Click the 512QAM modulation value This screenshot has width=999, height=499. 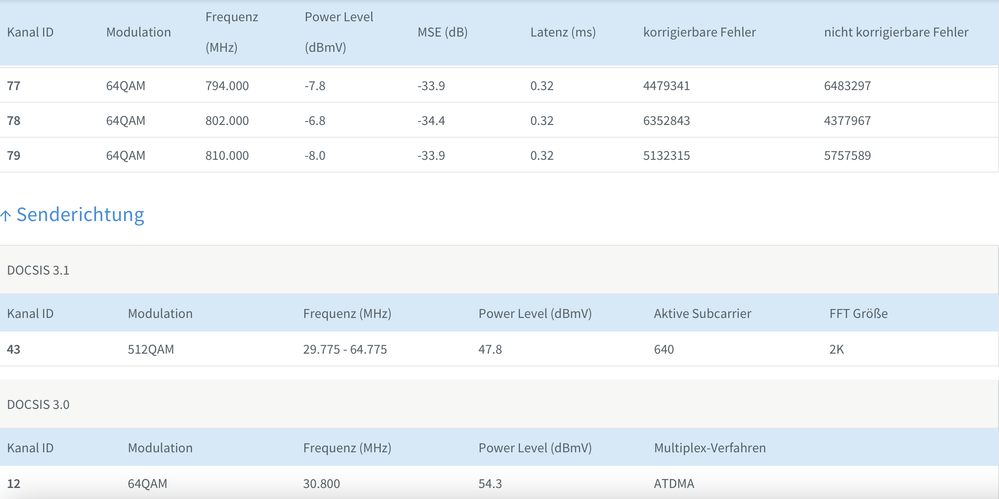tap(151, 349)
